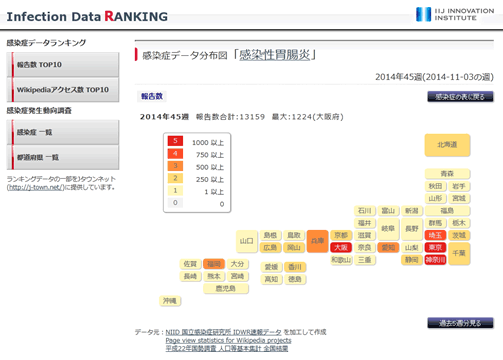This screenshot has height=360, width=503.
Task: Select the 報告数 tab
Action: click(152, 96)
